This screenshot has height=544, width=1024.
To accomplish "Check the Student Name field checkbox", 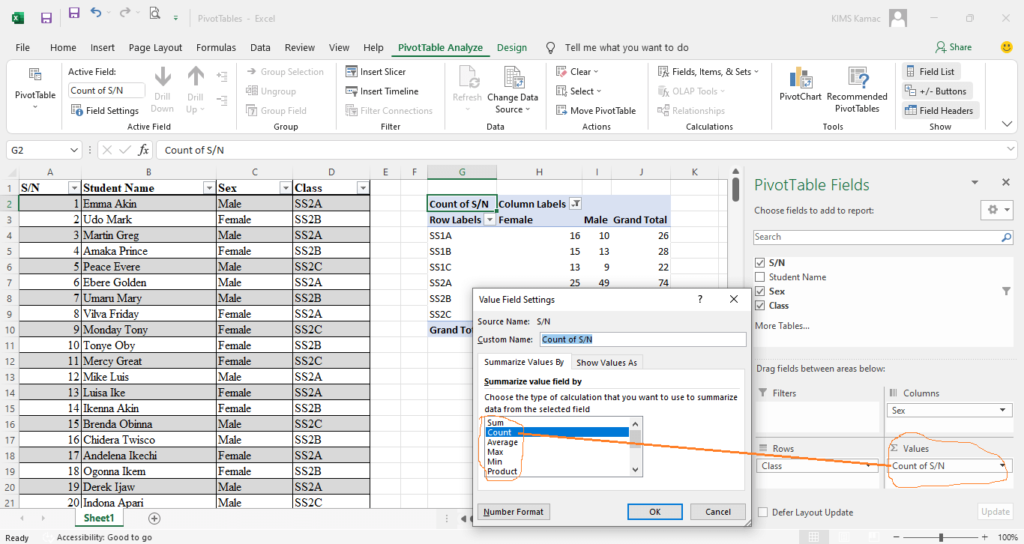I will (x=760, y=277).
